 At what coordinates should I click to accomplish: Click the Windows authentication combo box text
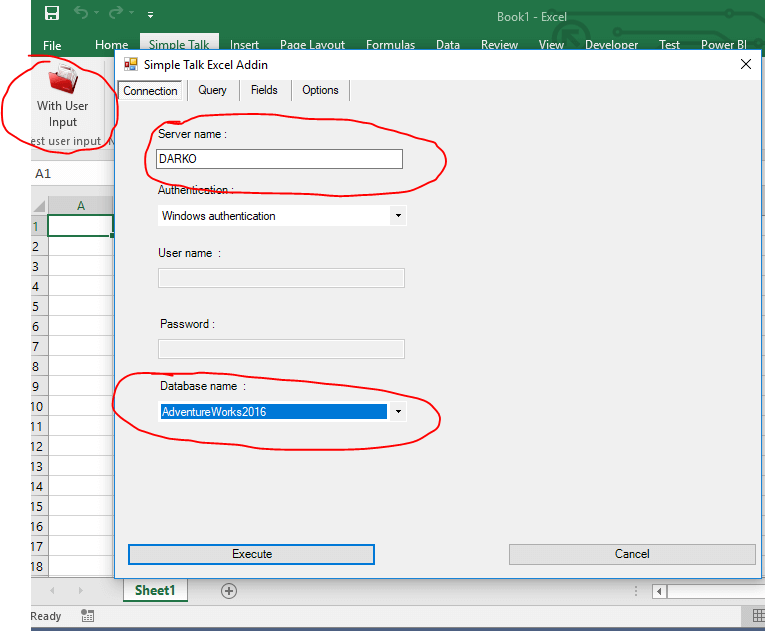(x=219, y=216)
